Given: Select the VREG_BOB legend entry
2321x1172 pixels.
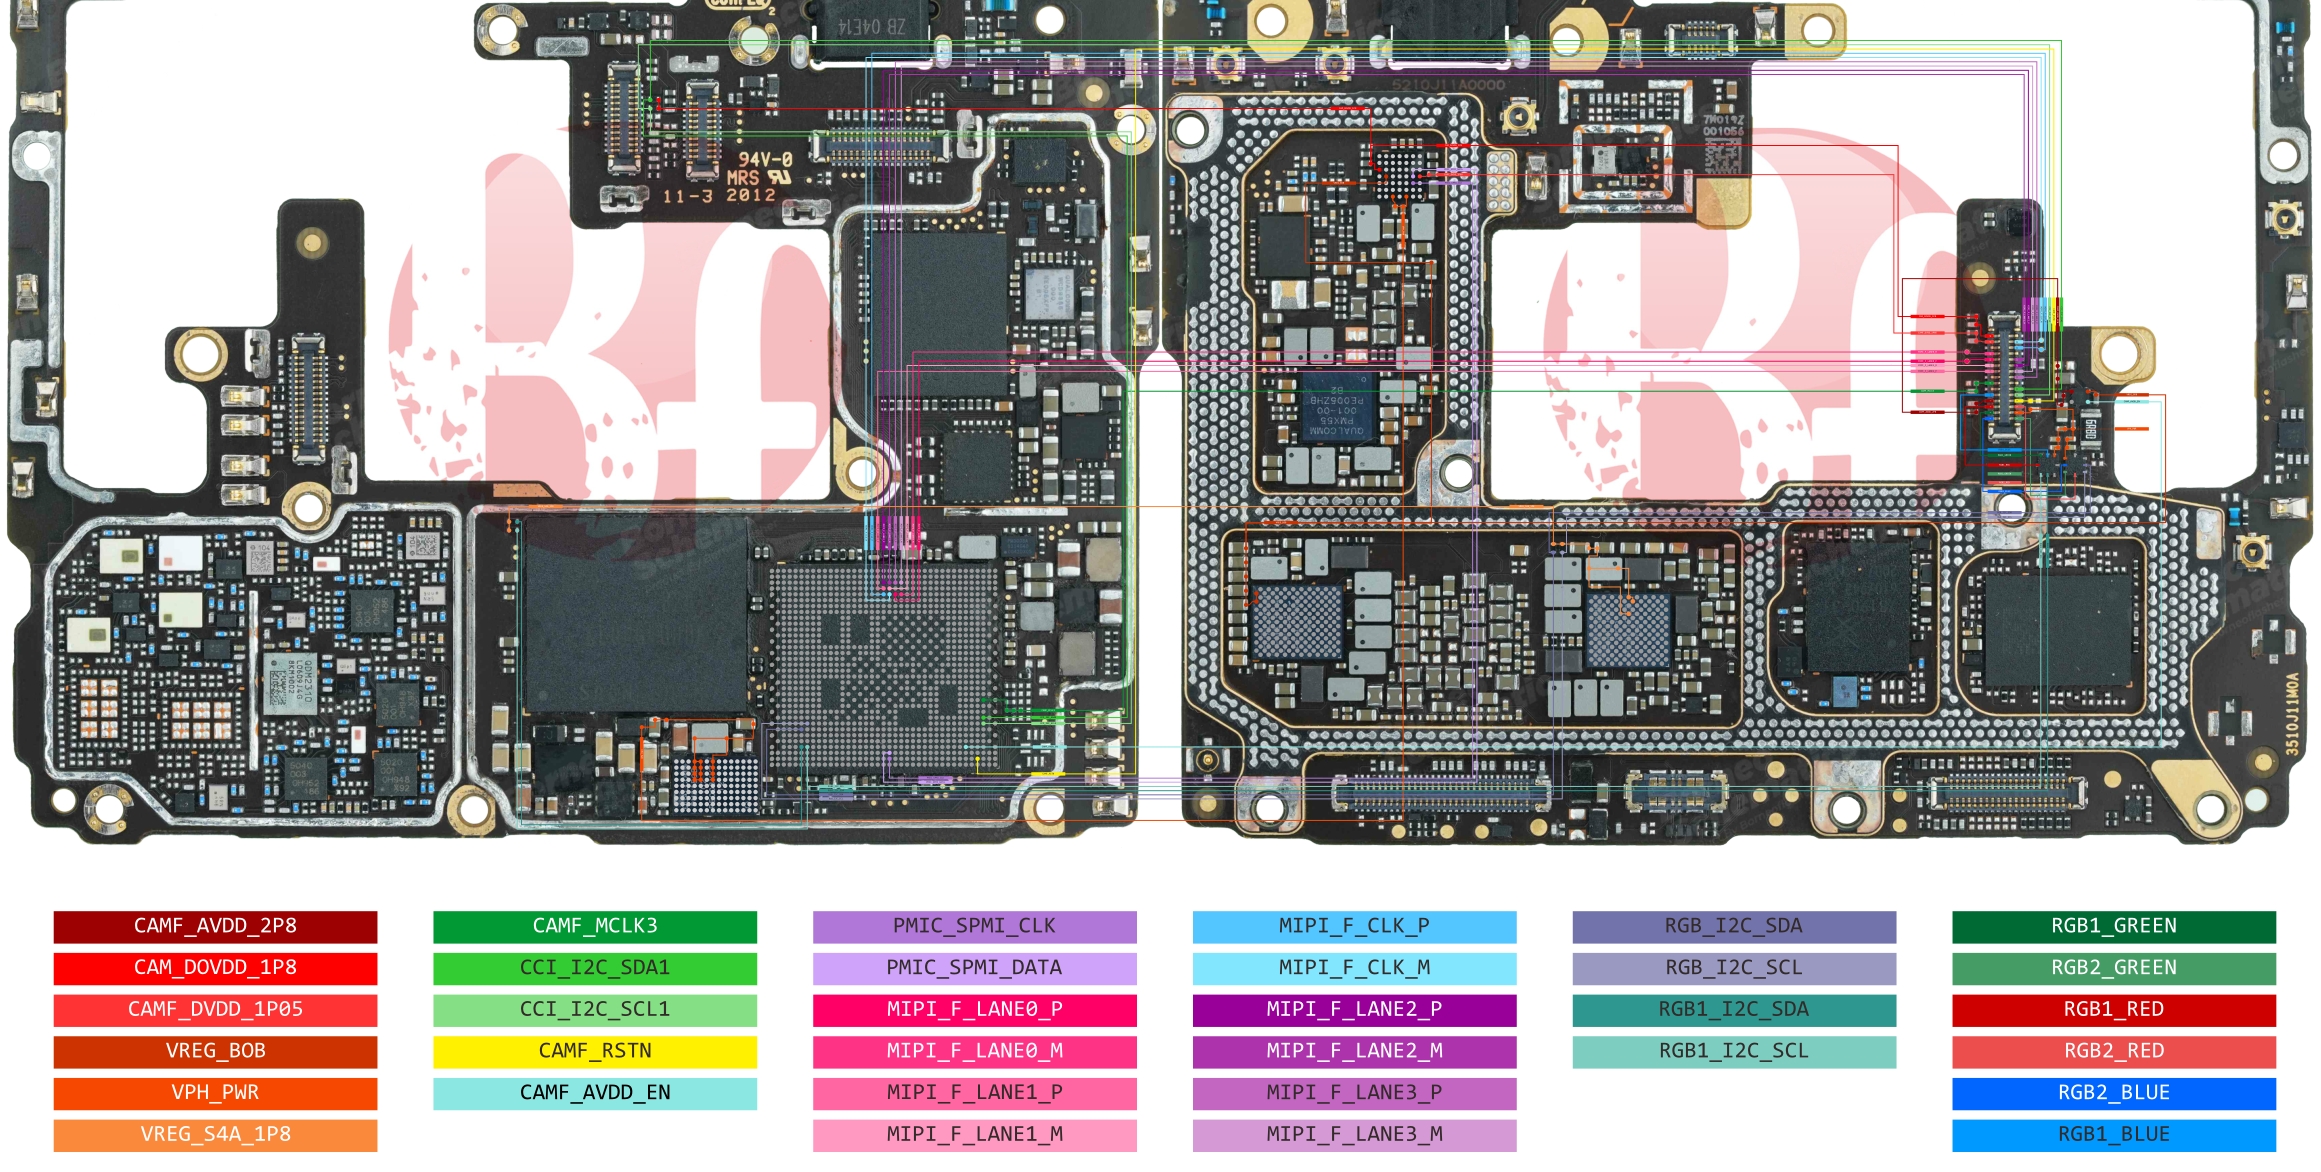Looking at the screenshot, I should (x=215, y=1051).
